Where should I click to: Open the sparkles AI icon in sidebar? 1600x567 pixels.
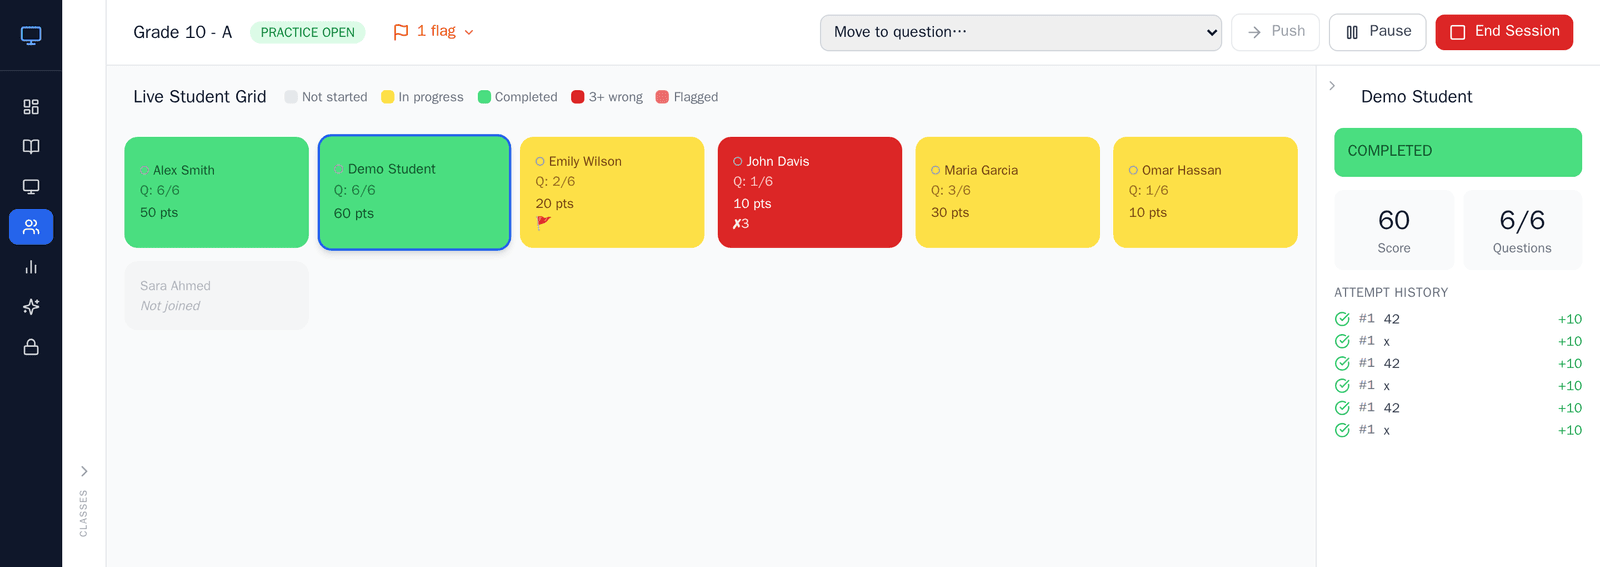[31, 307]
